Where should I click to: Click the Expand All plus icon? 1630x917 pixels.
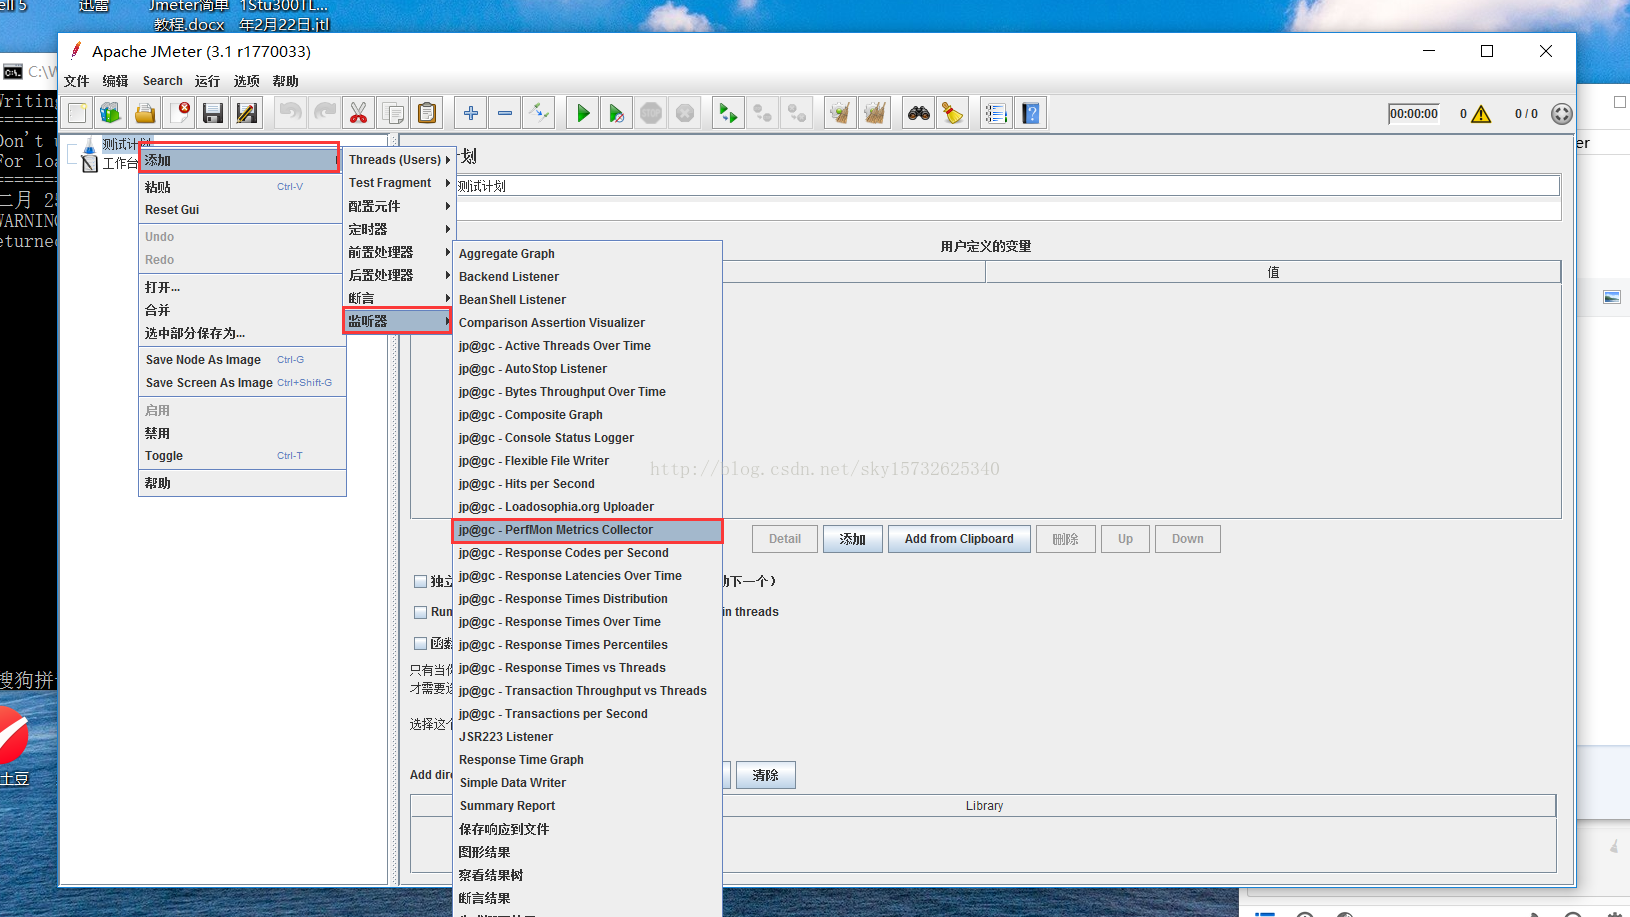[471, 113]
